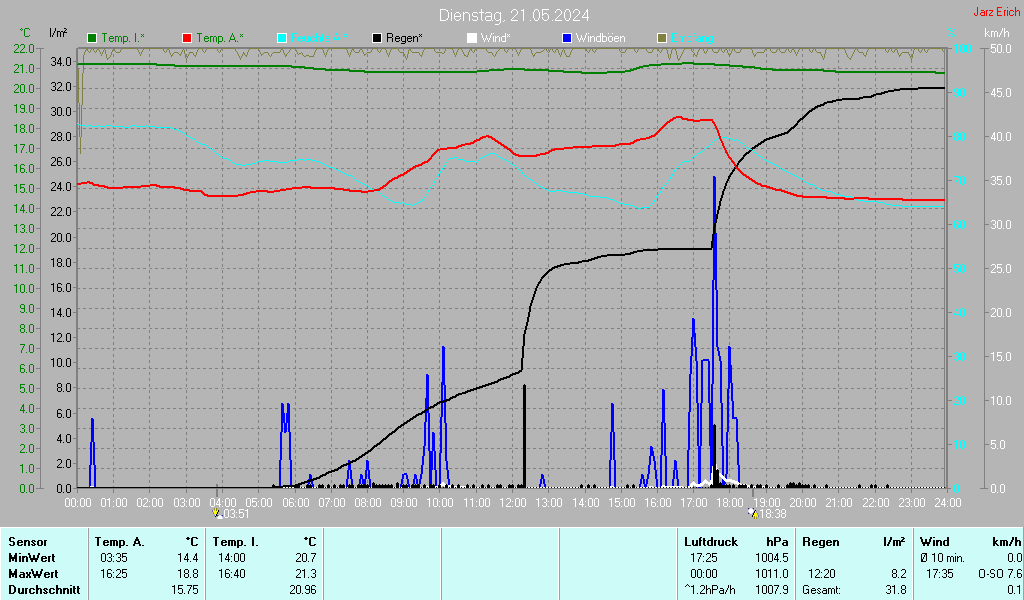The width and height of the screenshot is (1024, 600).
Task: Click the rain peak time '12:20'
Action: [x=822, y=574]
